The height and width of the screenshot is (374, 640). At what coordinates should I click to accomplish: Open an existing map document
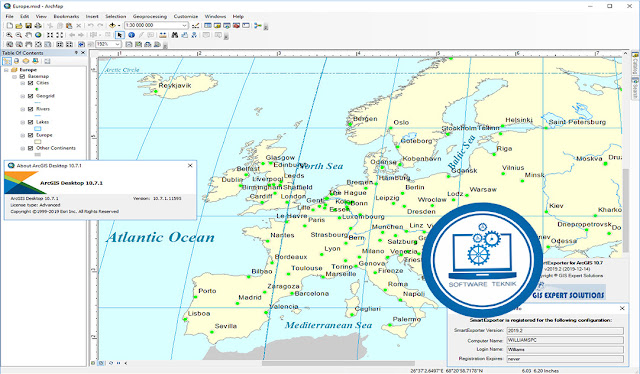pyautogui.click(x=19, y=25)
